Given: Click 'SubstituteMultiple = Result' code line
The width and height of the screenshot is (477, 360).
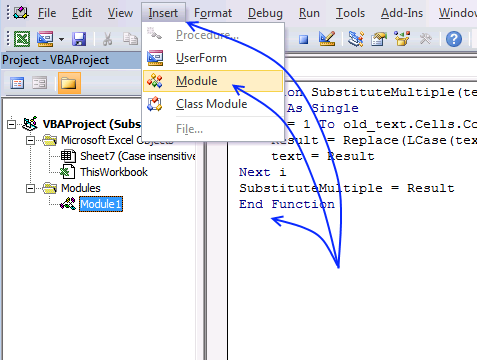Looking at the screenshot, I should 347,188.
